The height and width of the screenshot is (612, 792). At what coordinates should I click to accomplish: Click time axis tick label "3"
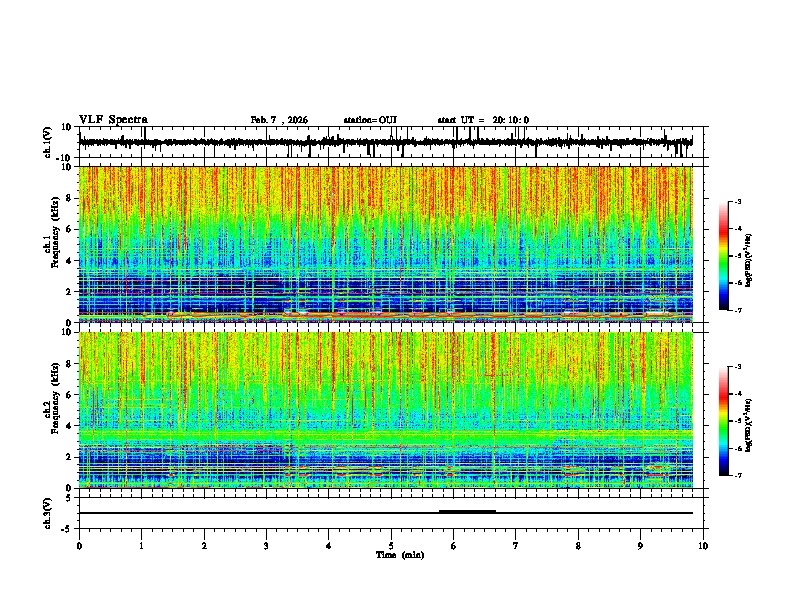click(266, 546)
